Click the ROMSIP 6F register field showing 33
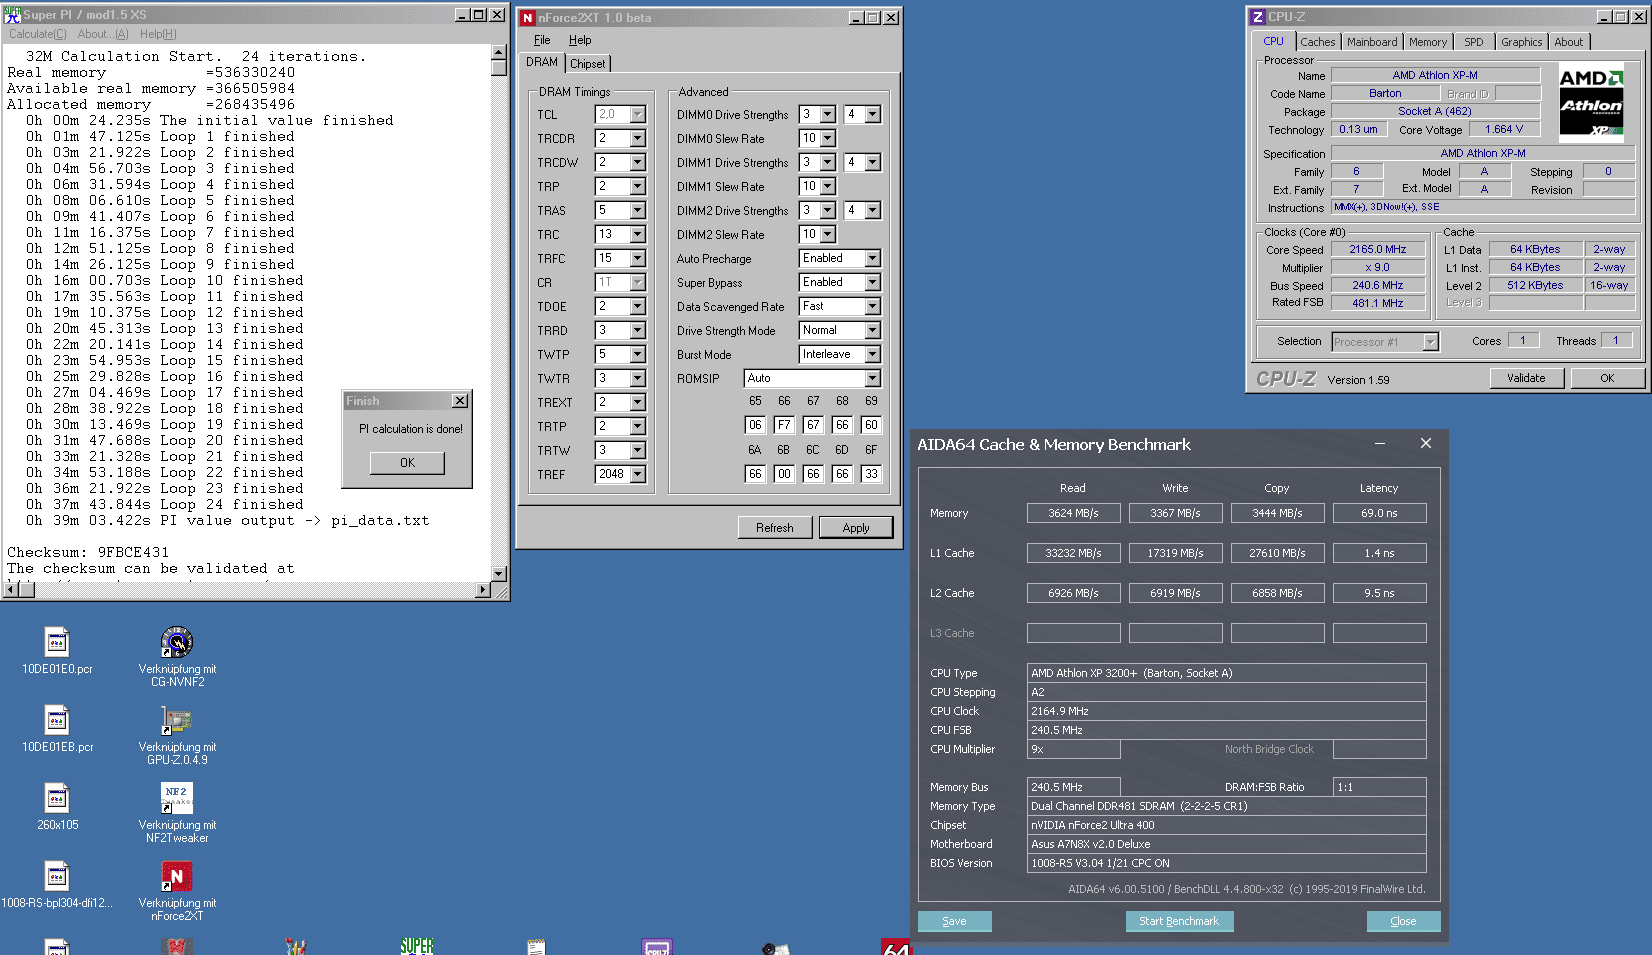 (872, 474)
